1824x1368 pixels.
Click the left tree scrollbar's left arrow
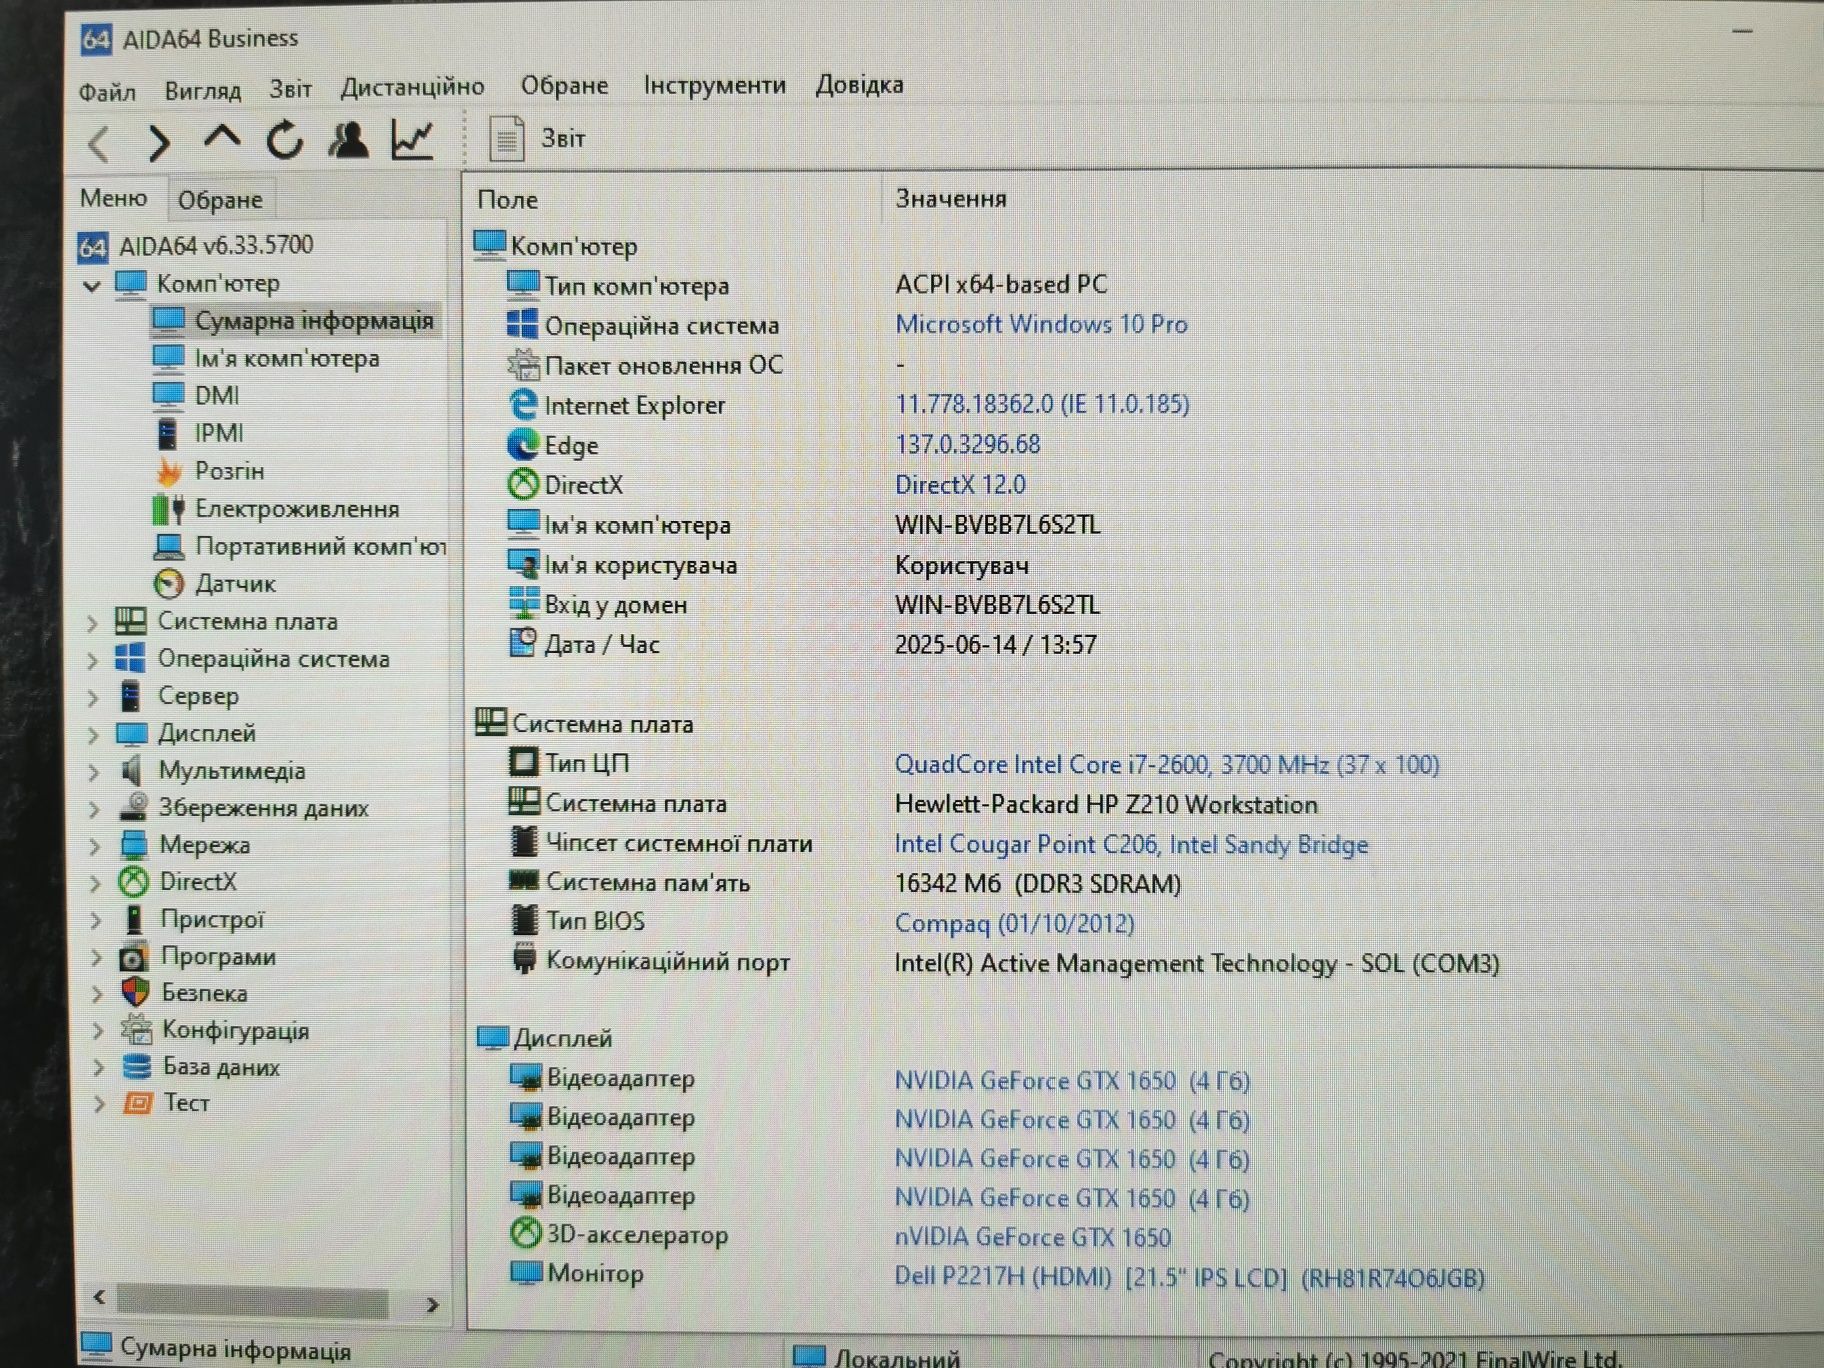click(x=99, y=1297)
